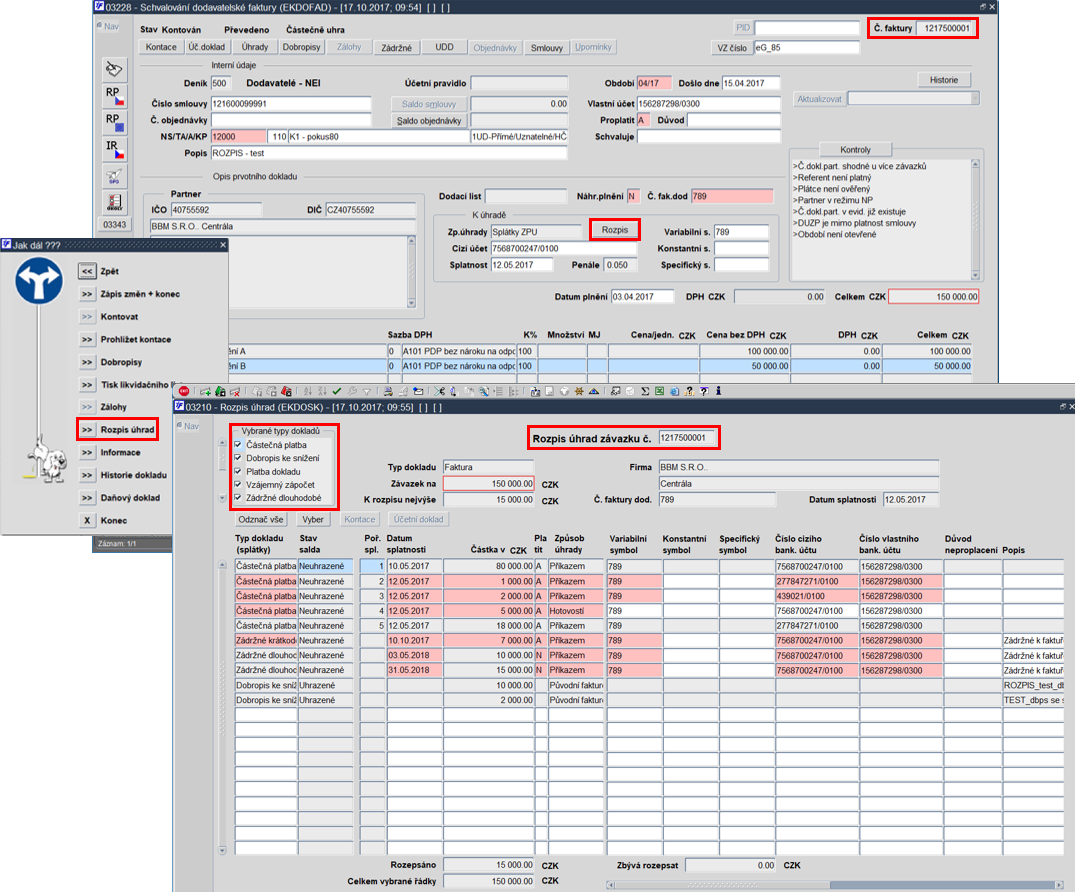
Task: Click the Saldo objednávky button
Action: pyautogui.click(x=428, y=121)
